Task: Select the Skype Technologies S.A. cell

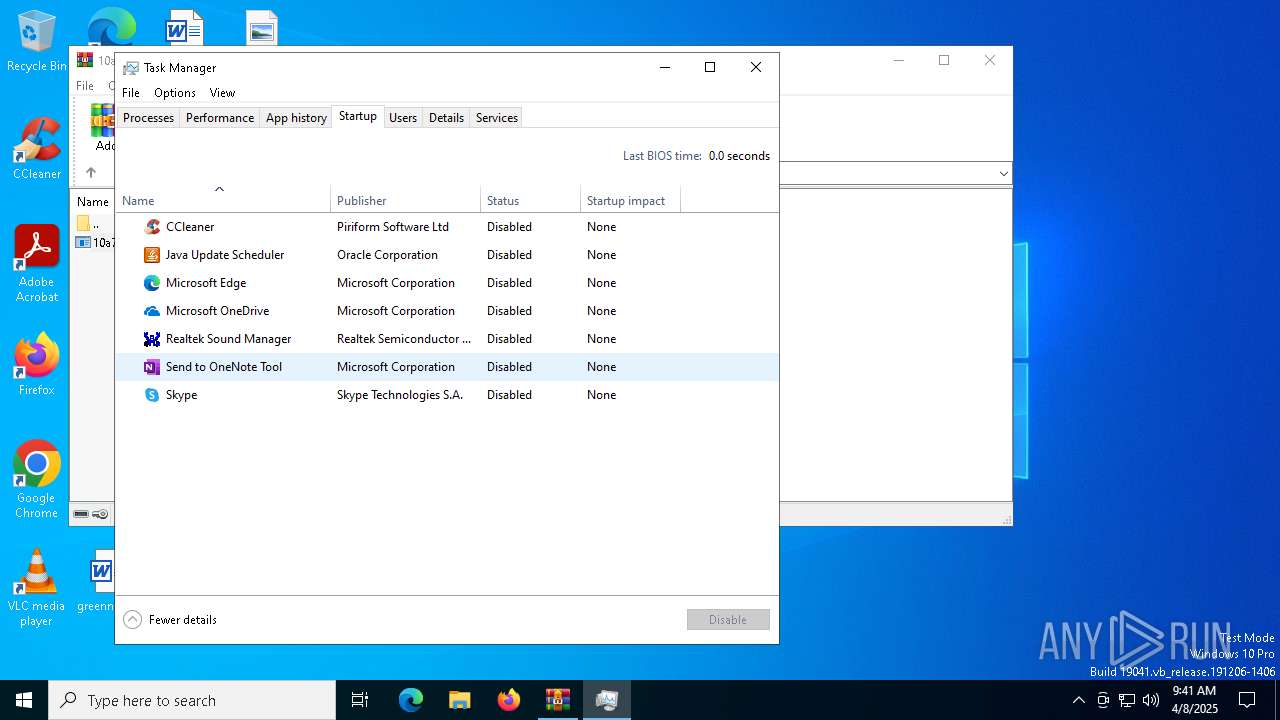Action: point(400,395)
